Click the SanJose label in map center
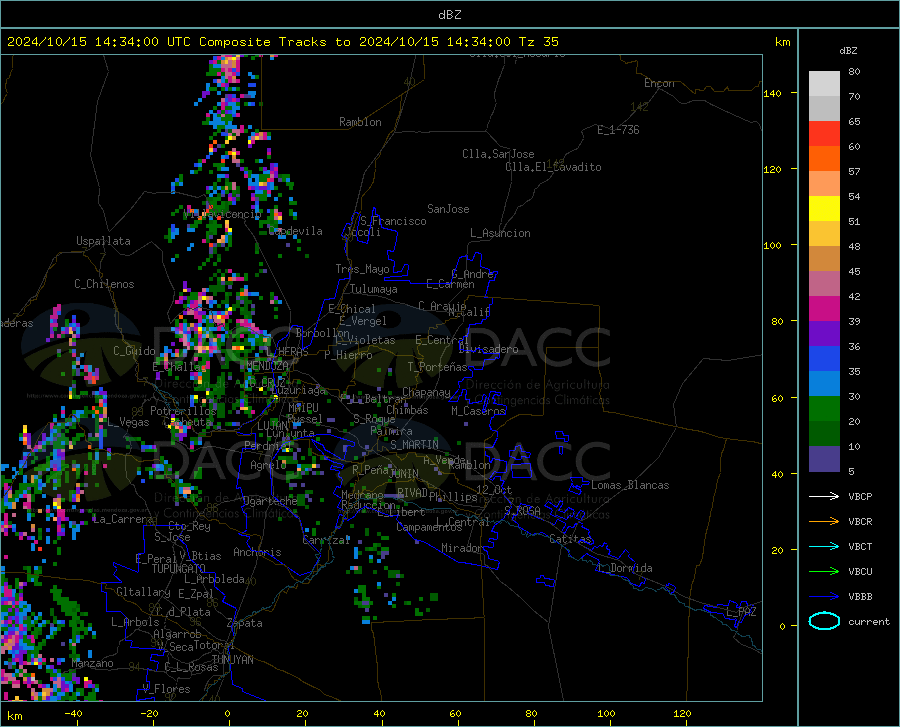The image size is (900, 727). [x=448, y=209]
